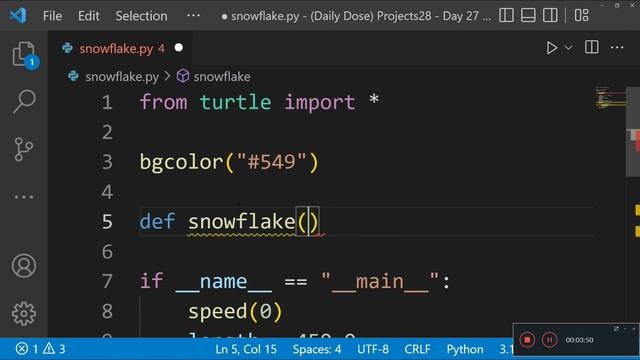Expand the run options dropdown arrow
Image resolution: width=640 pixels, height=360 pixels.
pos(568,48)
